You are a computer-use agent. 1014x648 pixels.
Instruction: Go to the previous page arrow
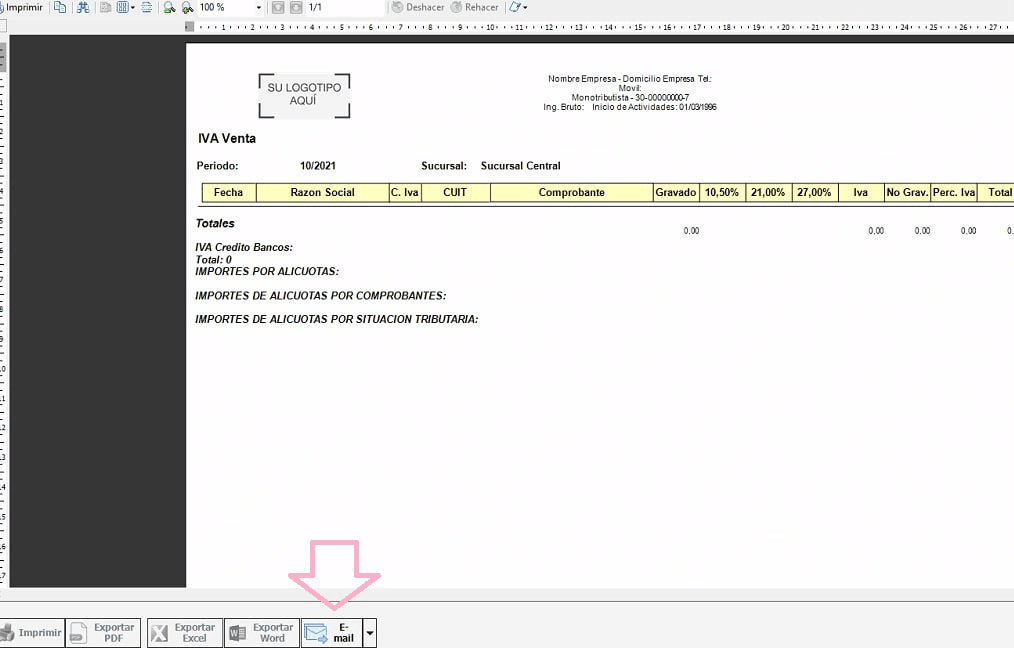[278, 7]
